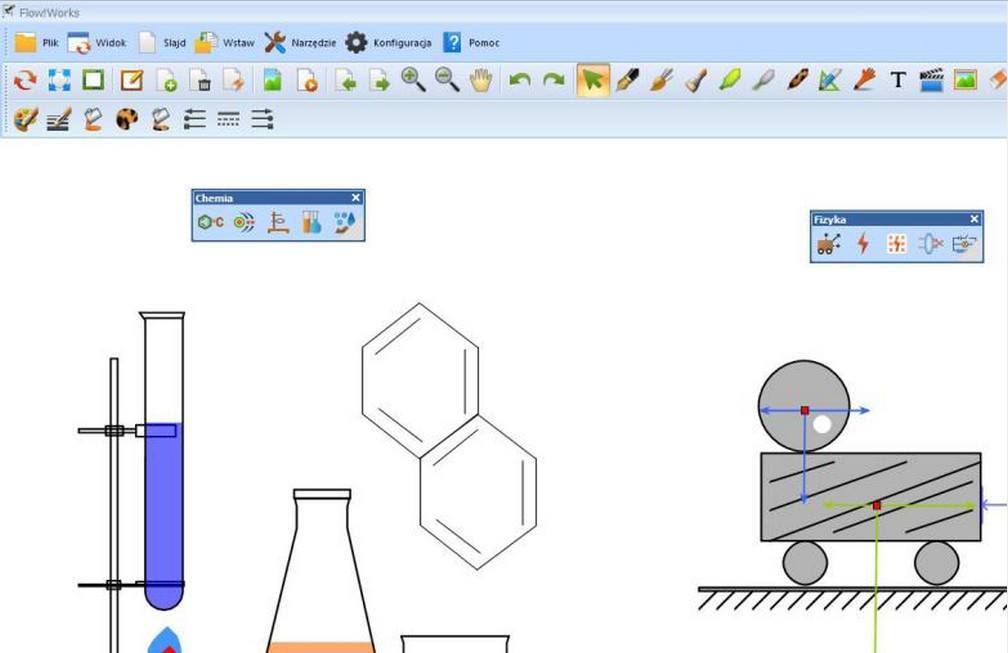This screenshot has width=1008, height=653.
Task: Go to next page with right arrow
Action: [379, 80]
